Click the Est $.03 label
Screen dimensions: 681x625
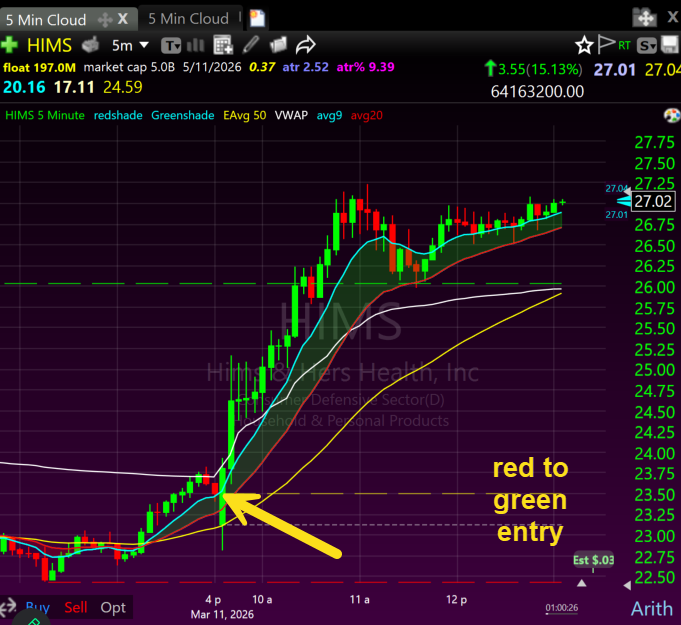point(593,560)
